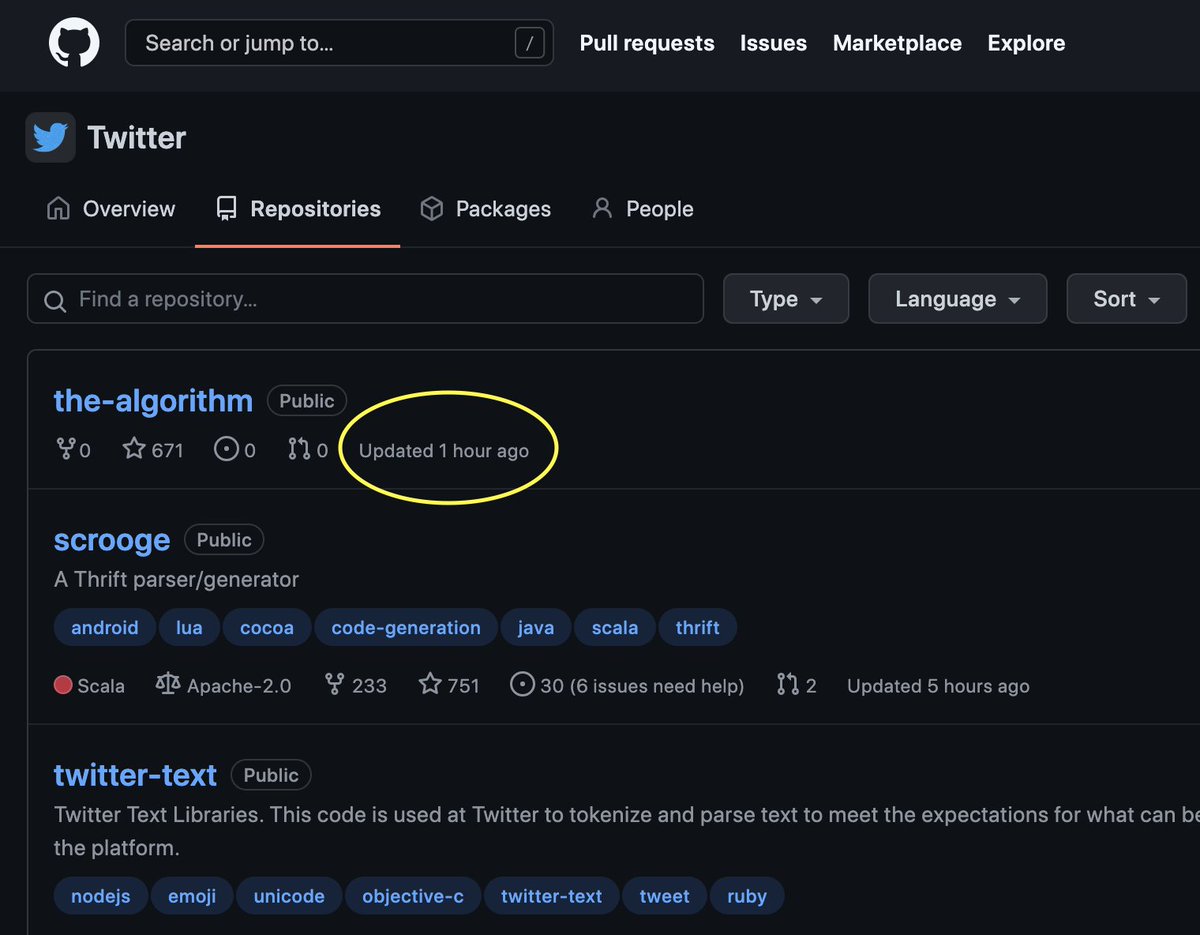Click the scrooge pull request icon showing 2
This screenshot has height=935, width=1200.
tap(787, 685)
